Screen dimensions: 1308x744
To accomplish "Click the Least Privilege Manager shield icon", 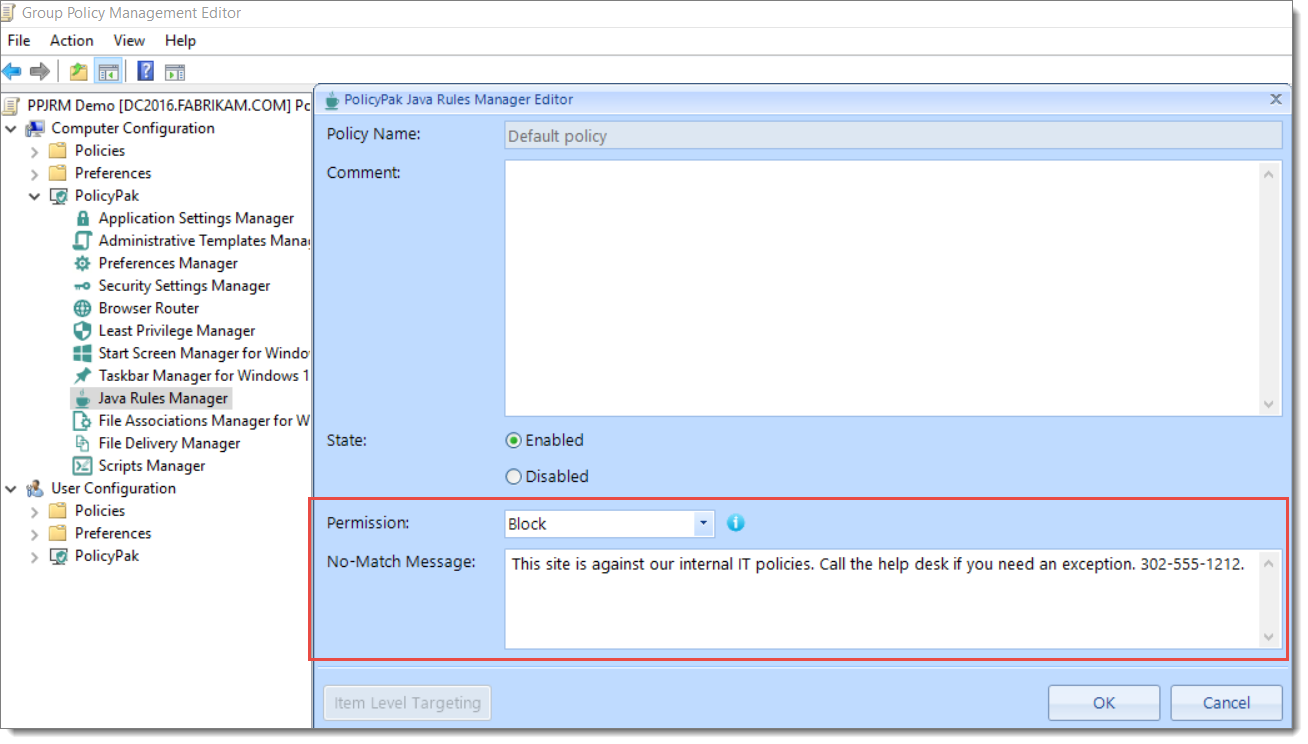I will coord(83,331).
